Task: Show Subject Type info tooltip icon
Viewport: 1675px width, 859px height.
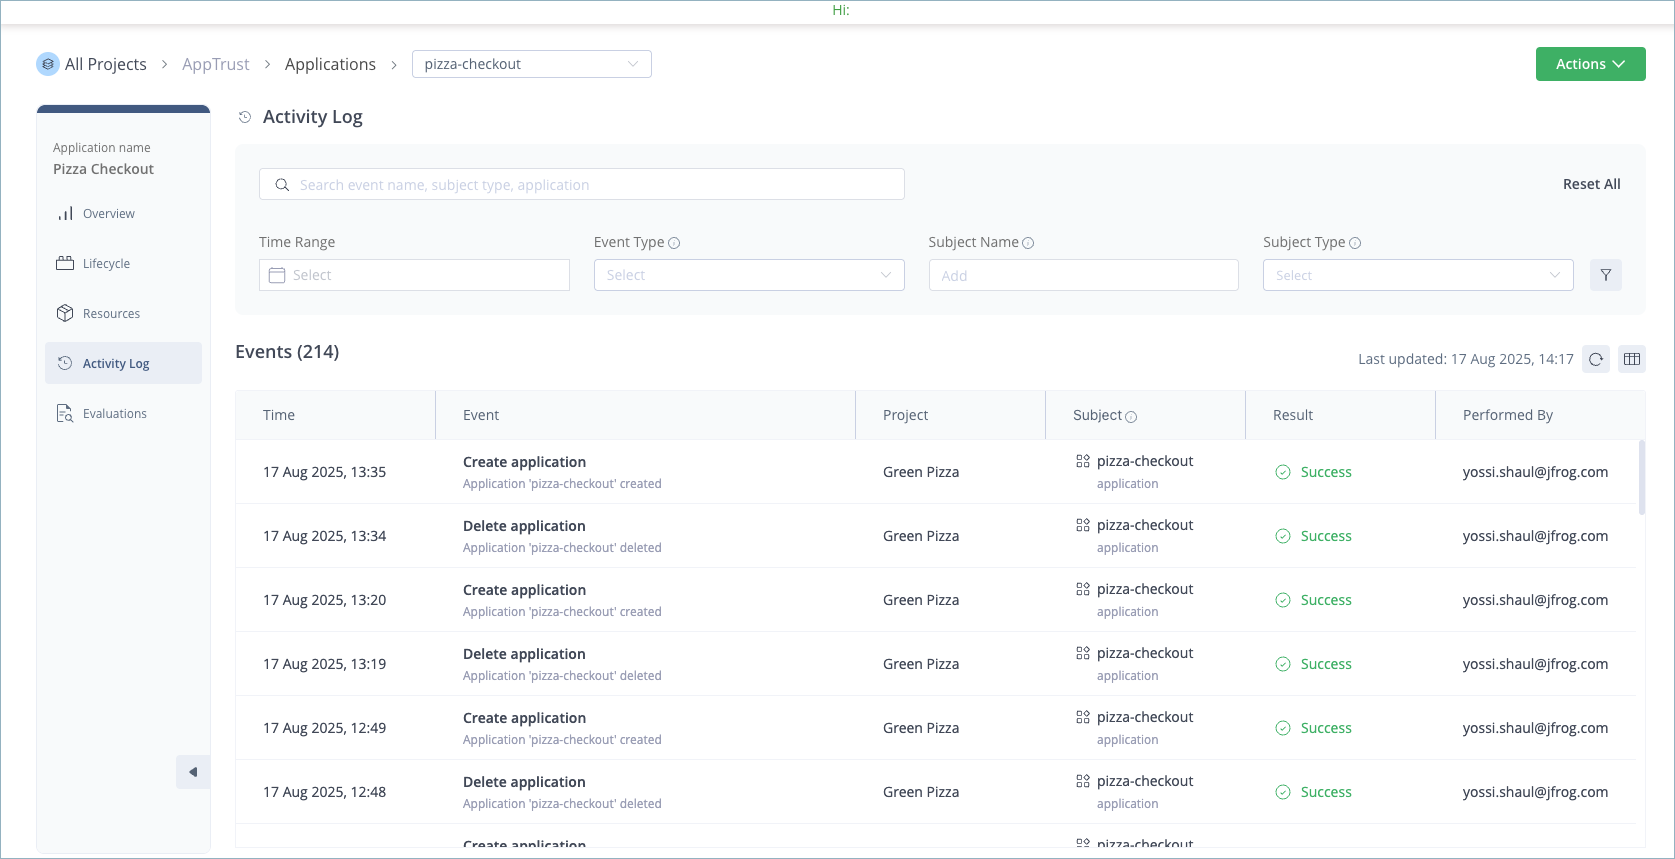Action: [1355, 243]
